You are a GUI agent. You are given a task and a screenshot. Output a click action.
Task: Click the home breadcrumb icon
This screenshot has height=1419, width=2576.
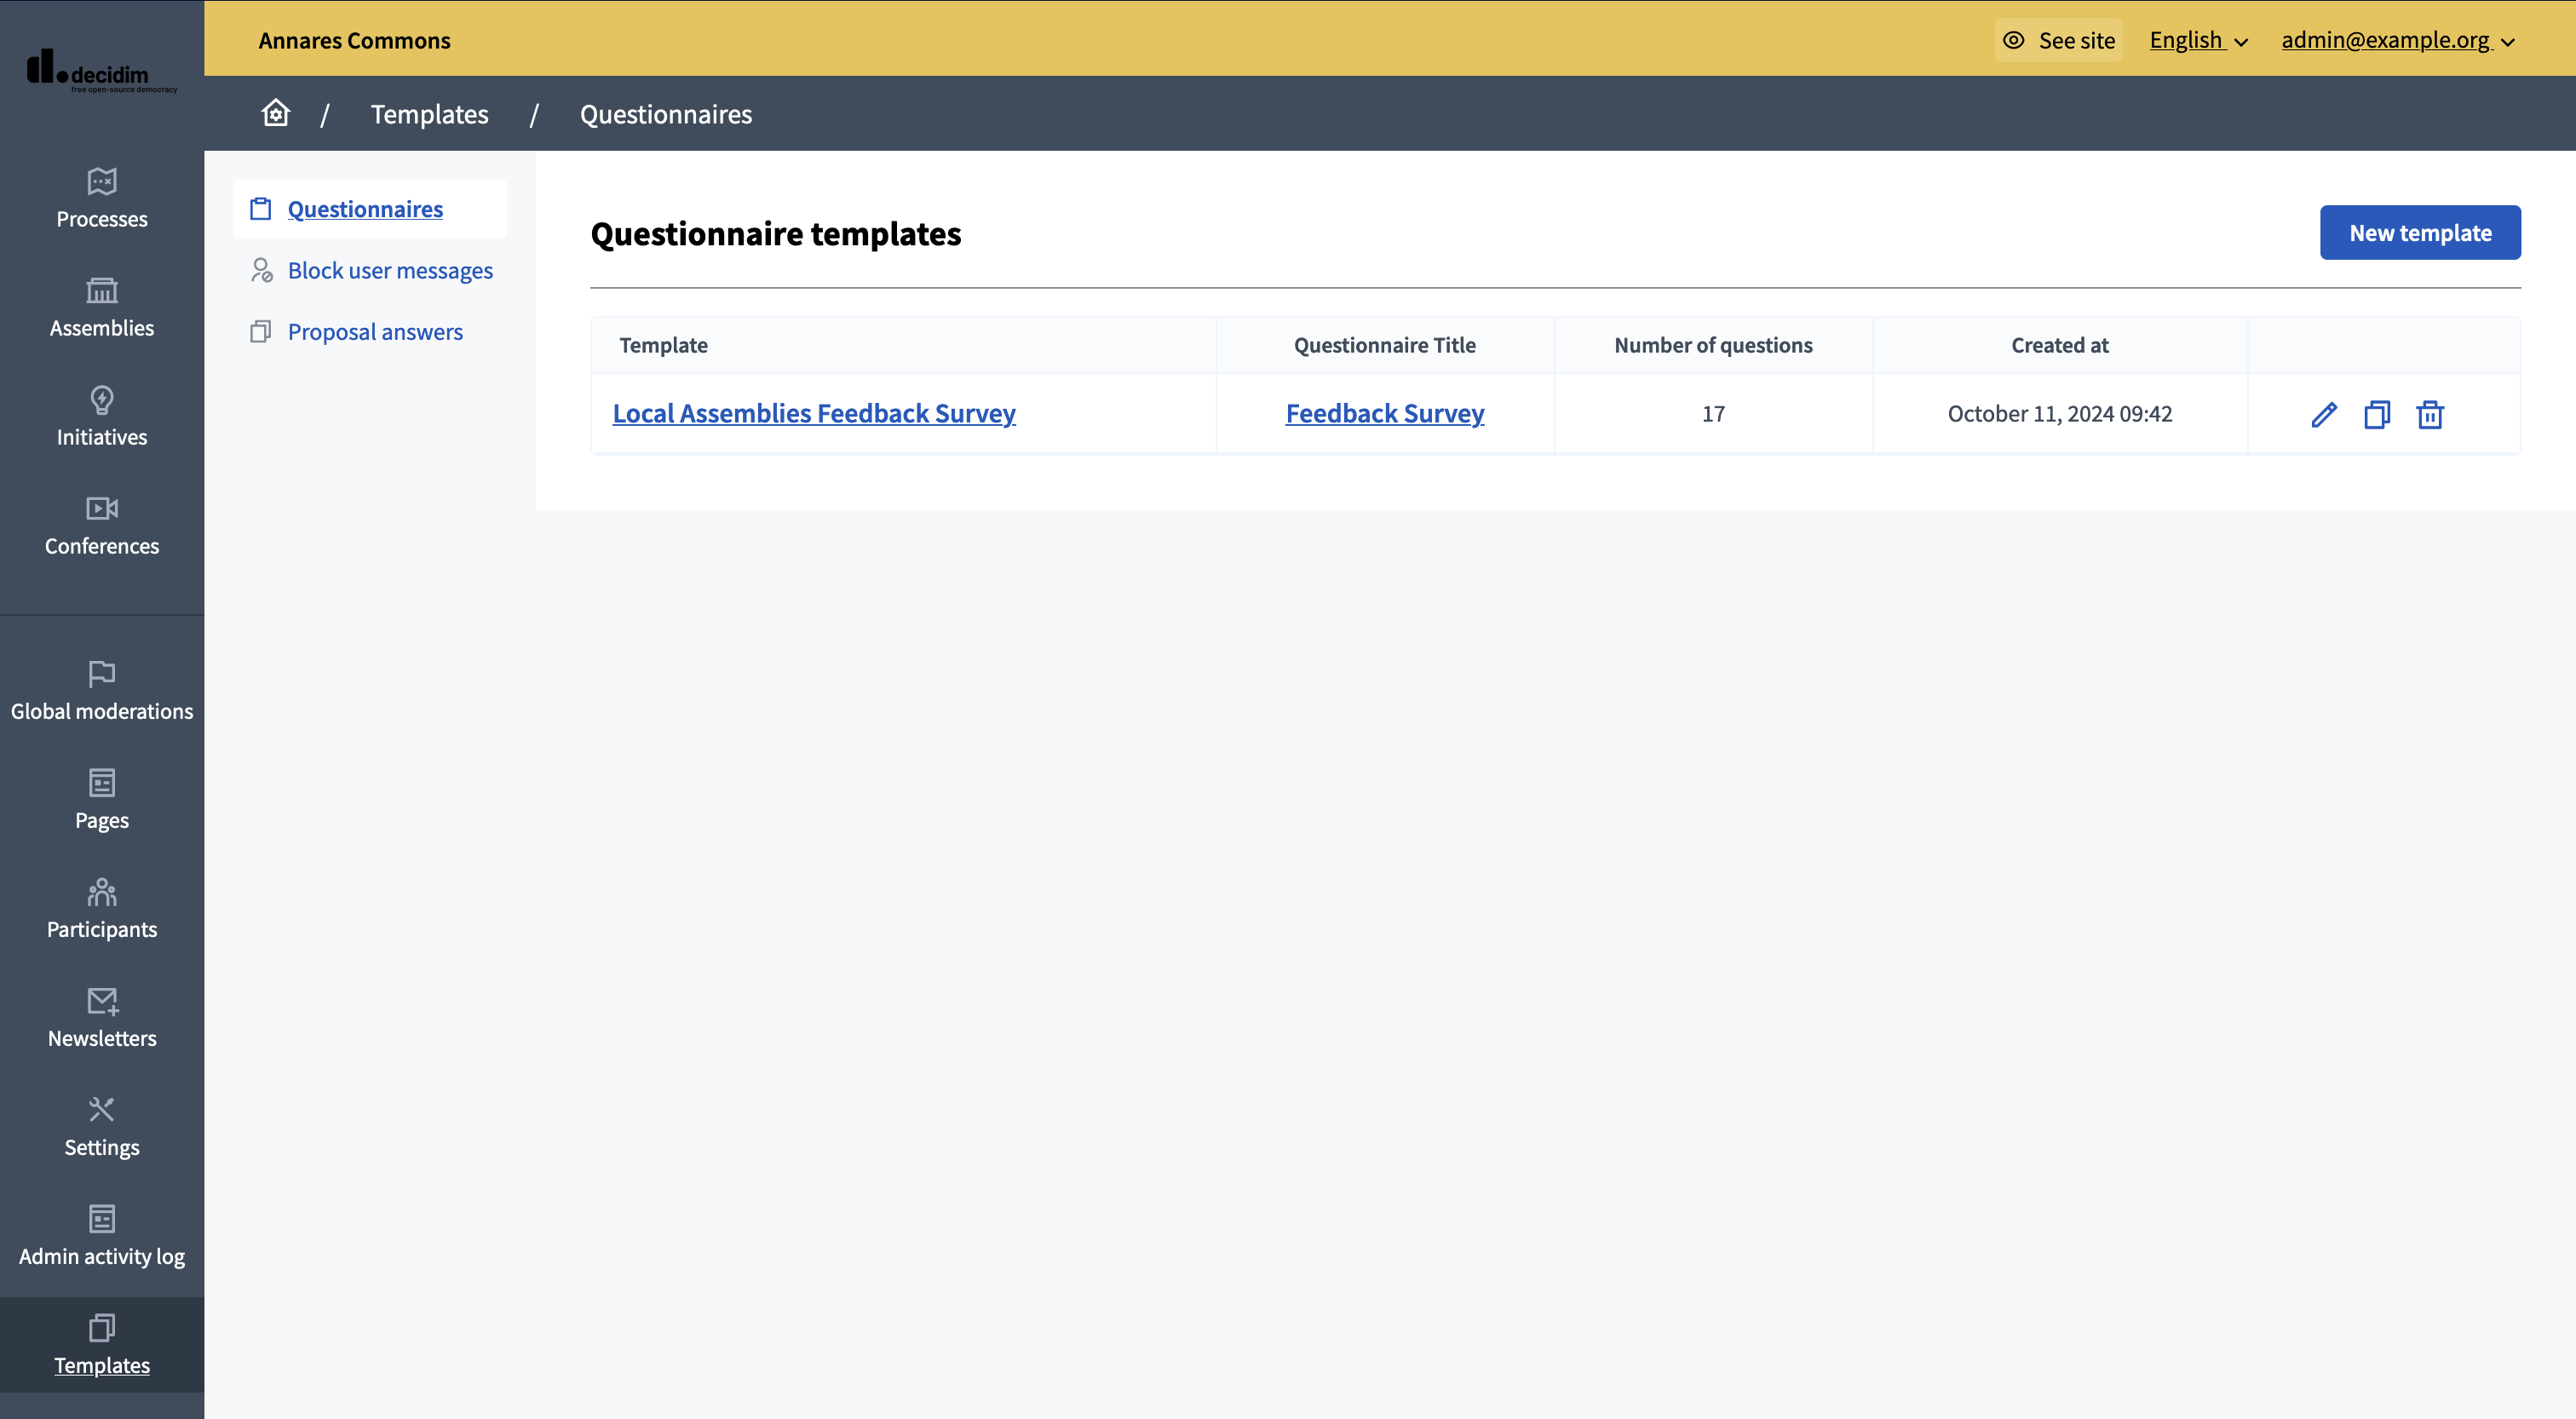[274, 112]
